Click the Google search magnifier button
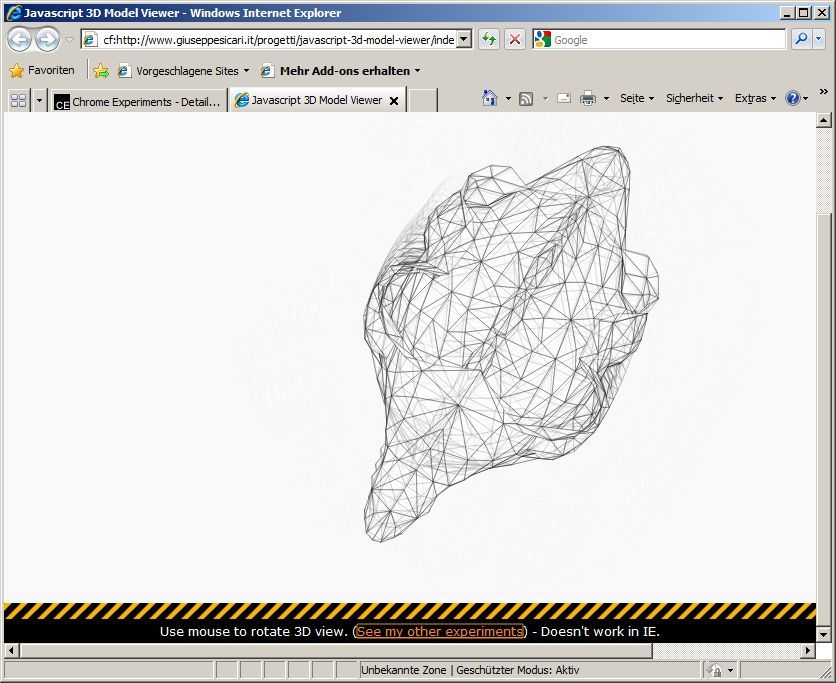 [x=801, y=39]
